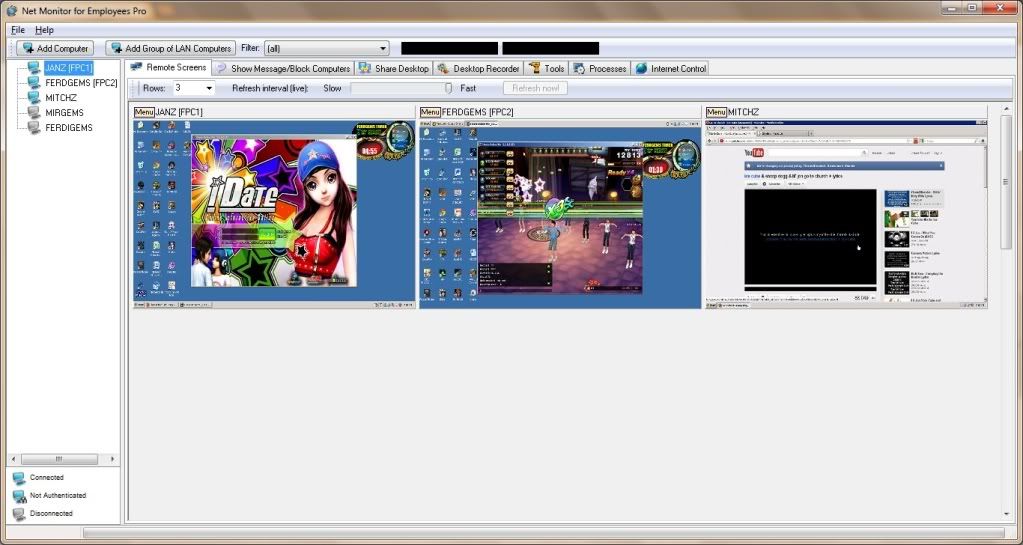
Task: Open Menu for JANZ [FPC1] screen
Action: point(144,112)
